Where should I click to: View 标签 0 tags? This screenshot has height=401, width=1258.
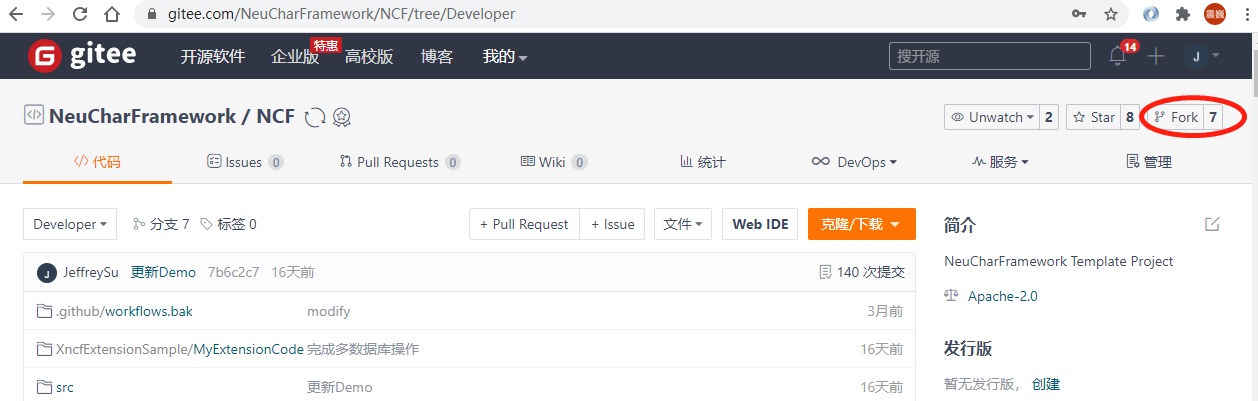tap(228, 224)
